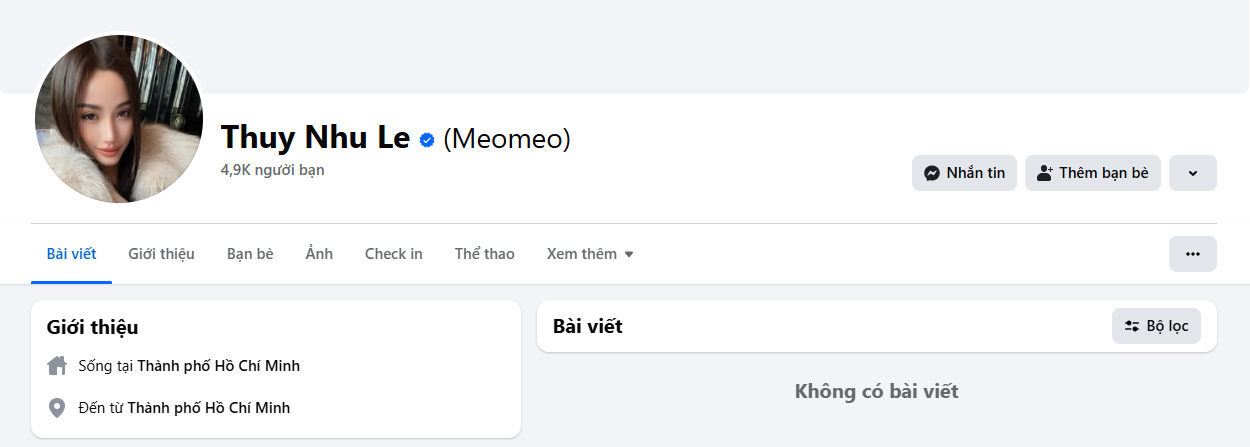Click the location pin icon beside Đến từ

coord(57,408)
